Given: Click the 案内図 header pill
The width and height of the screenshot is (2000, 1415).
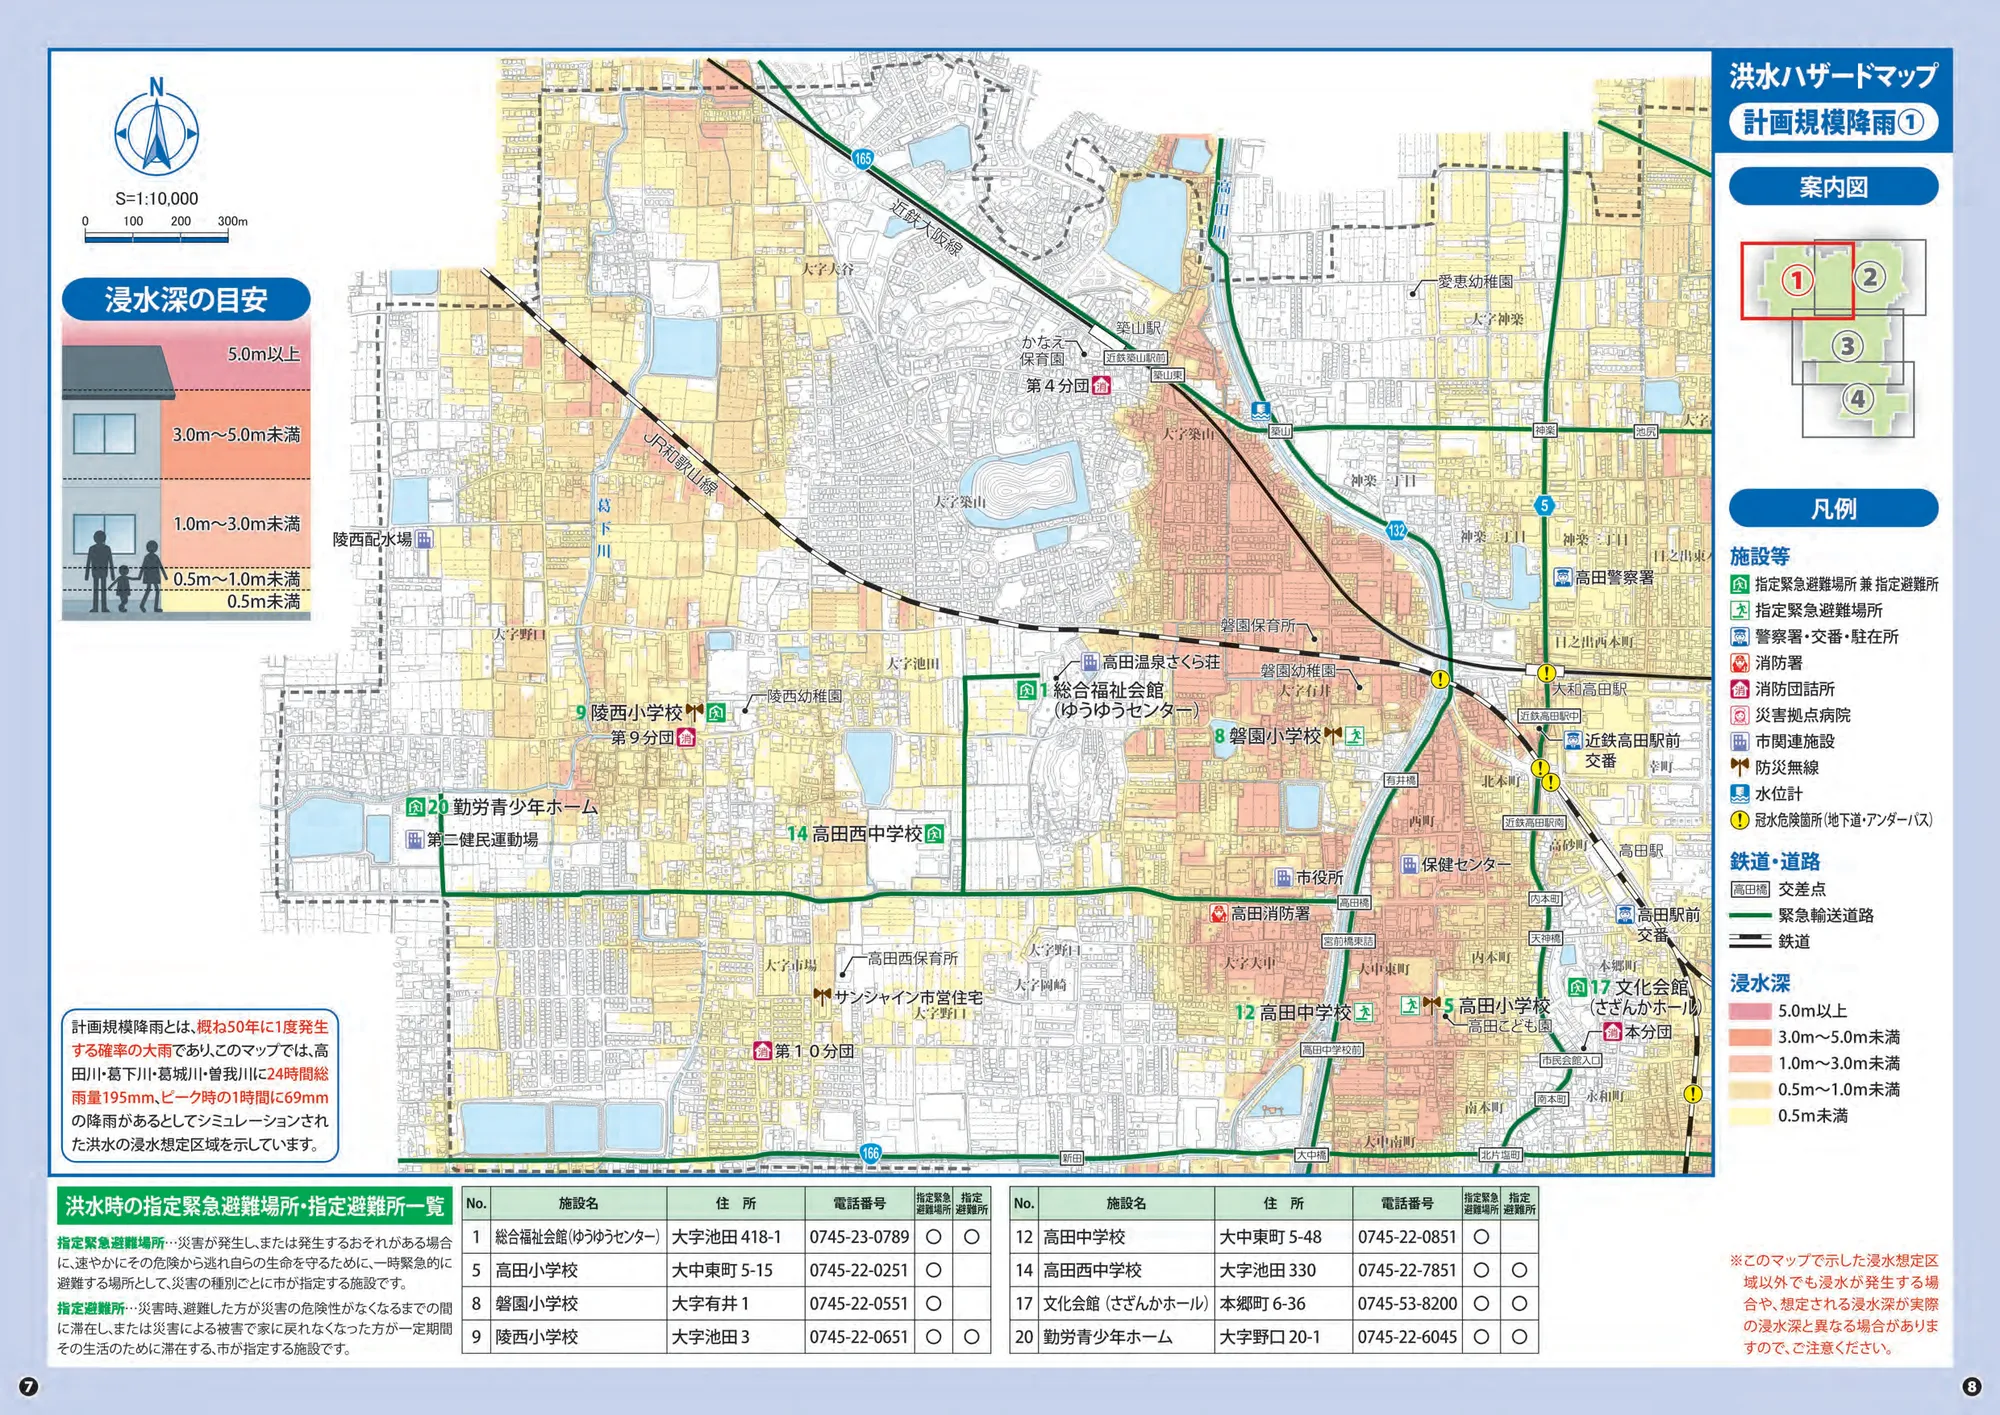Looking at the screenshot, I should [1833, 187].
